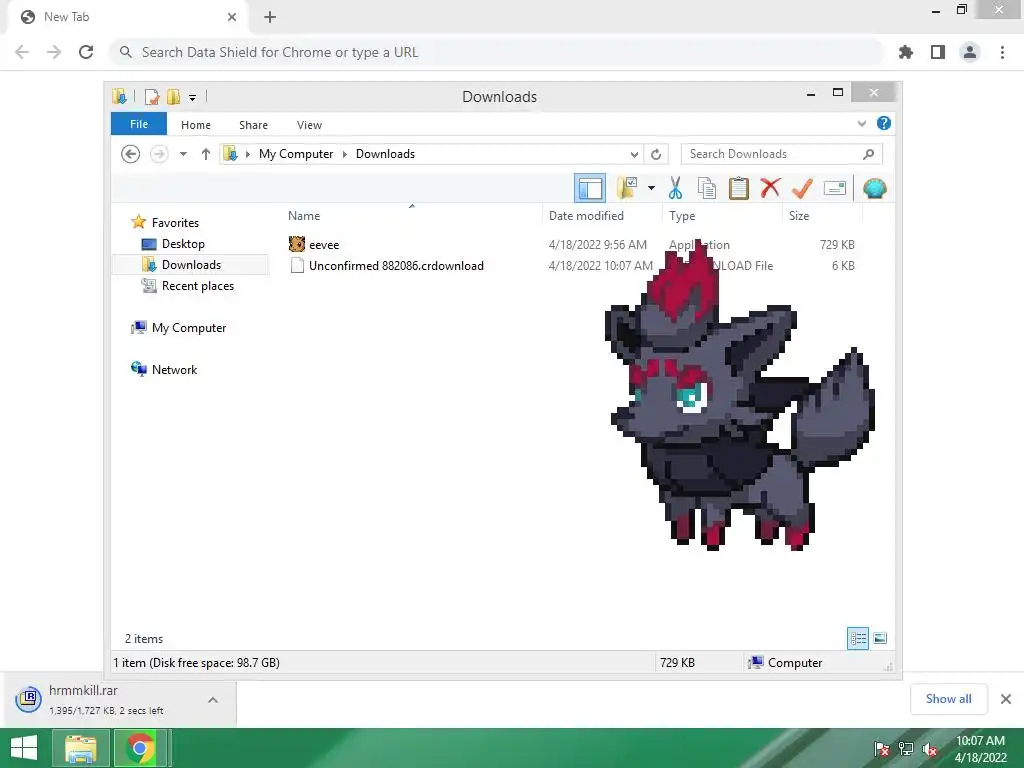Open the recent locations dropdown arrow

tap(184, 154)
